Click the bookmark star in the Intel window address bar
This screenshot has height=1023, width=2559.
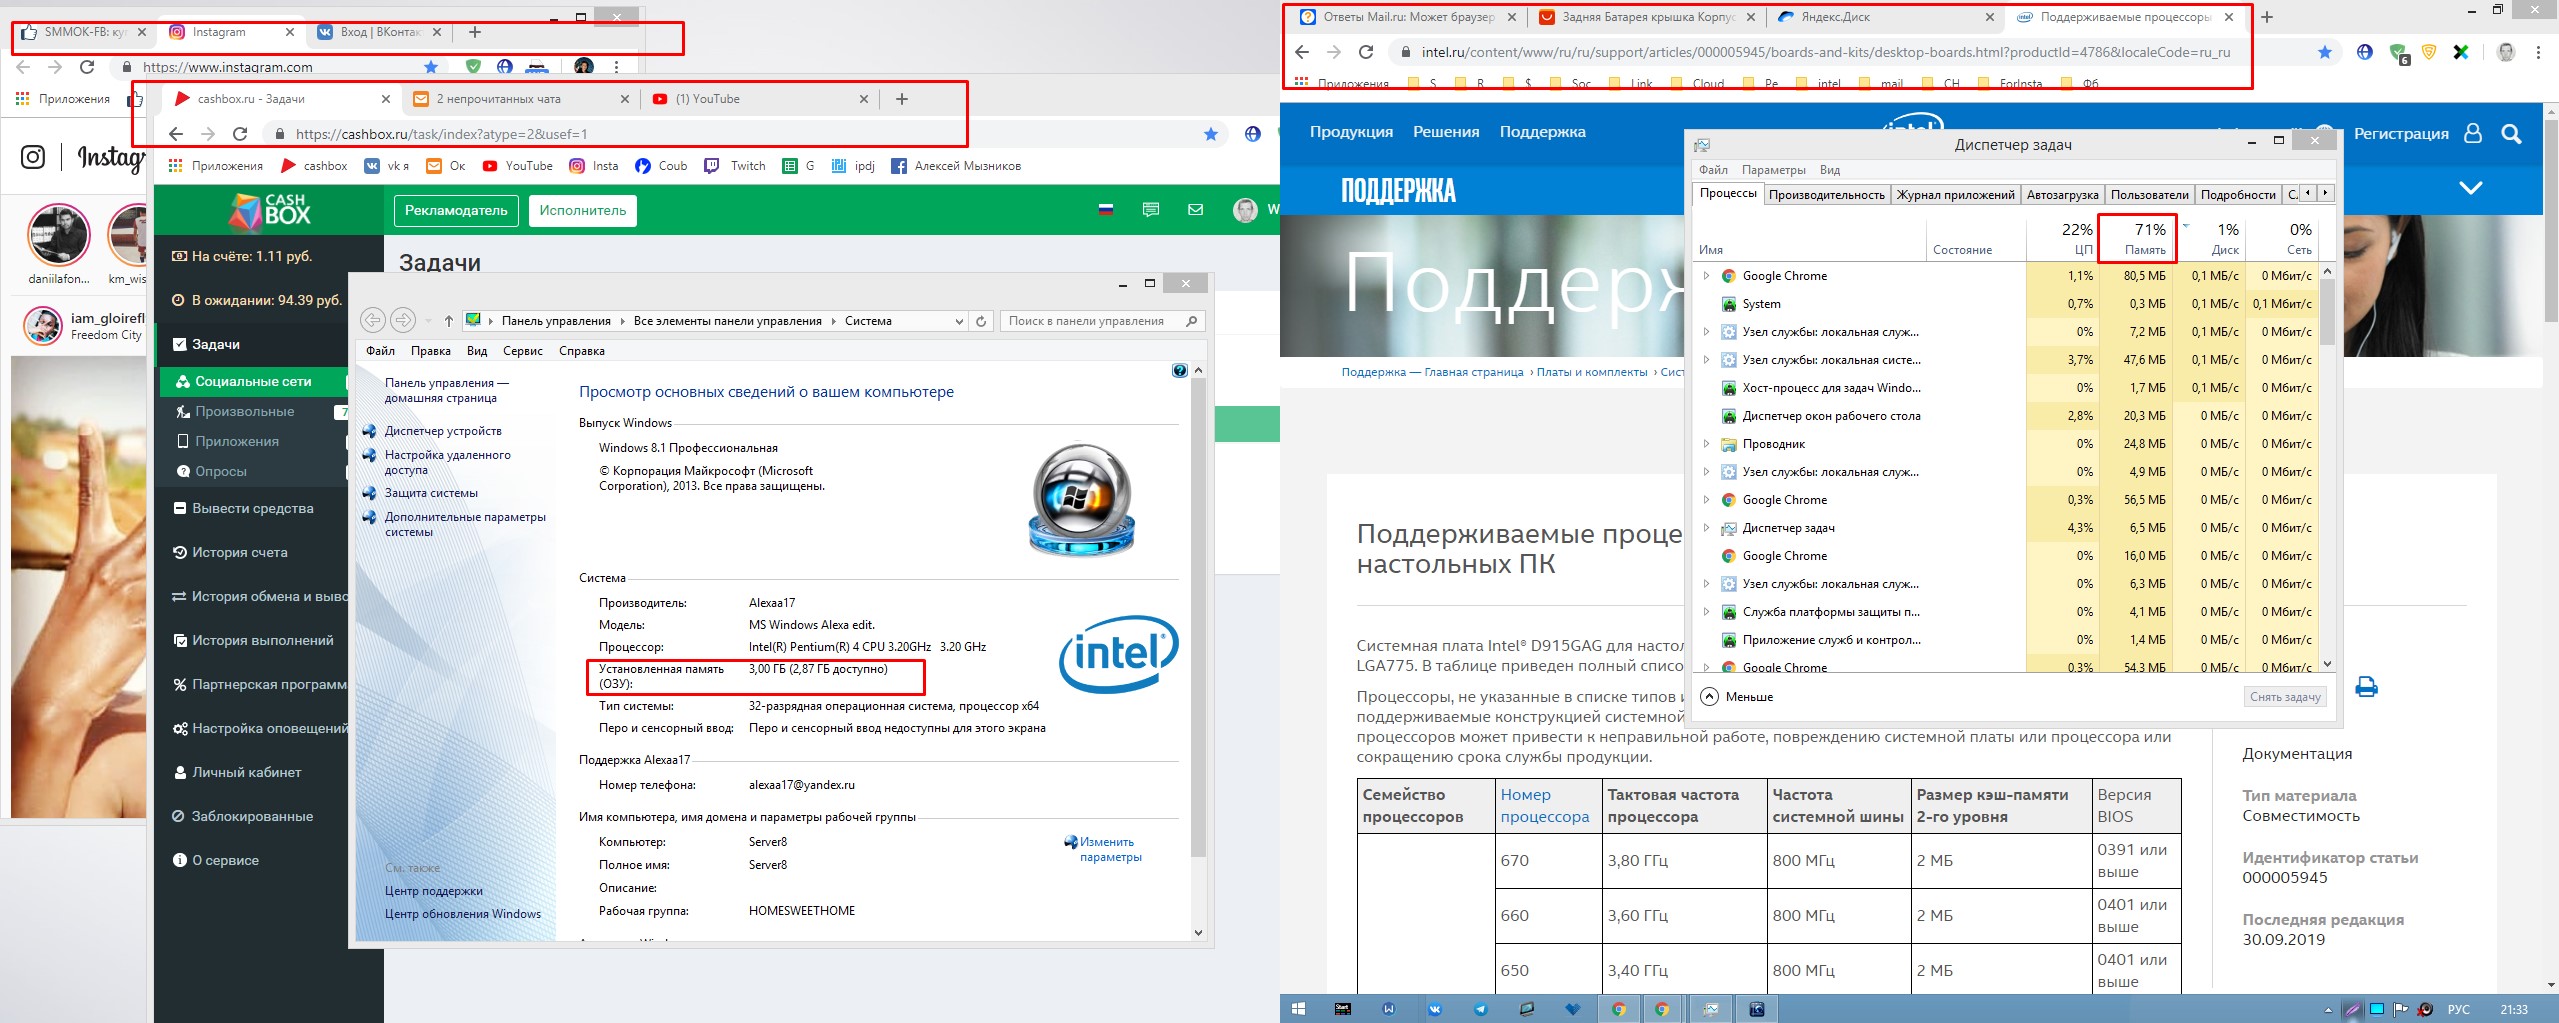click(2325, 52)
